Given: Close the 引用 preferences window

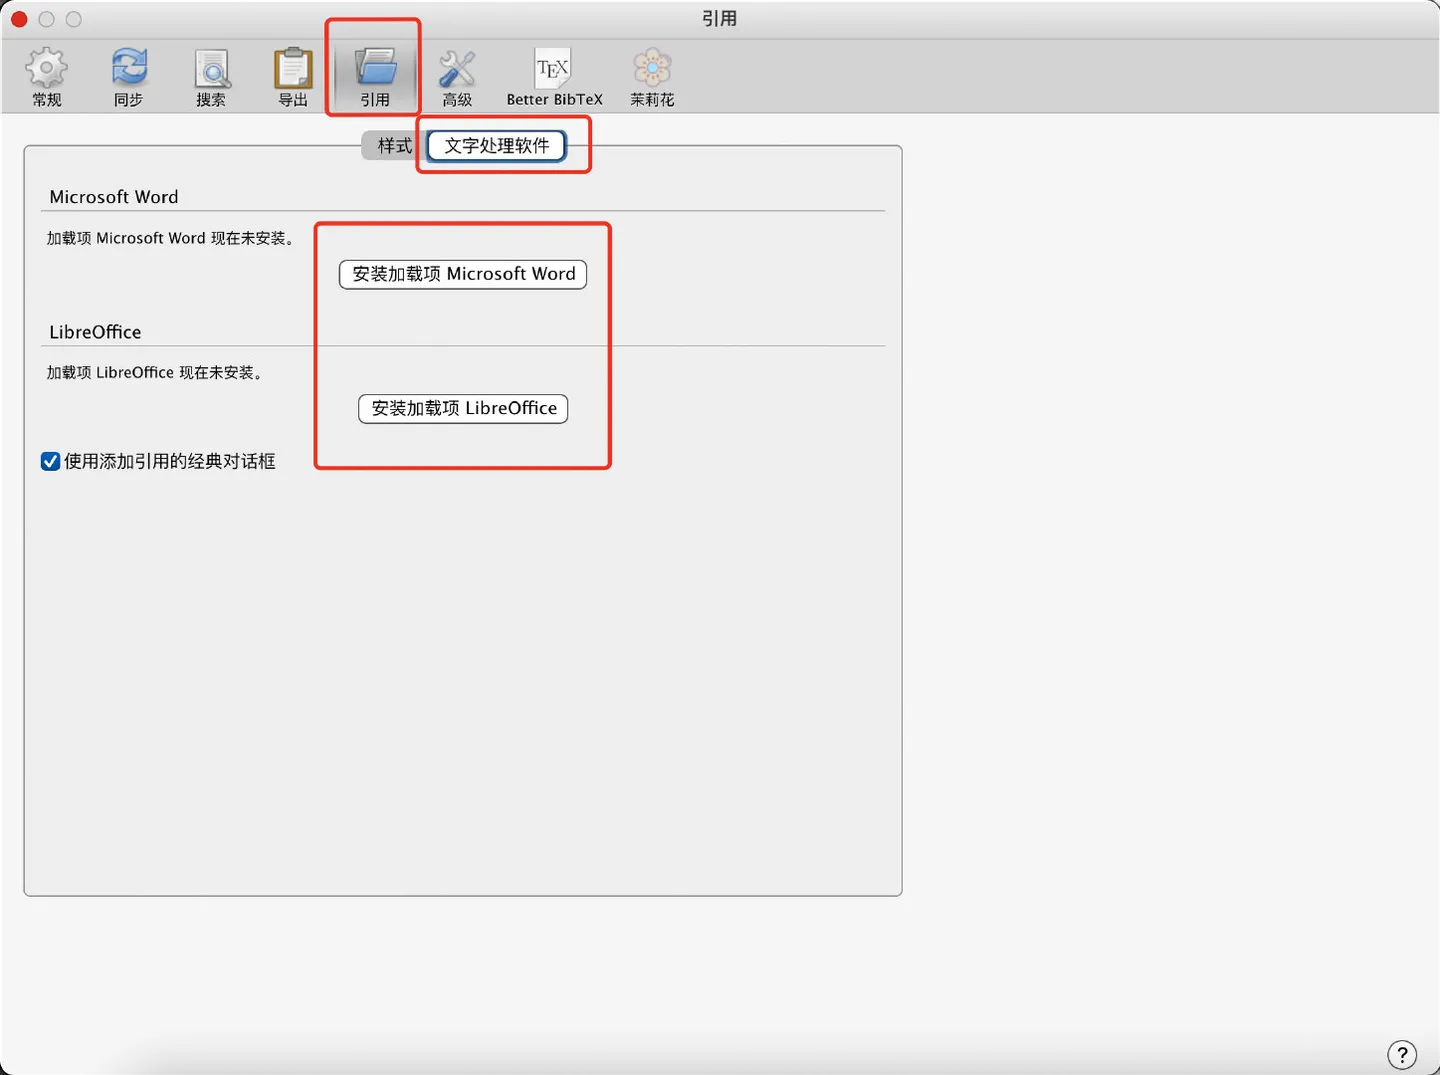Looking at the screenshot, I should point(19,19).
